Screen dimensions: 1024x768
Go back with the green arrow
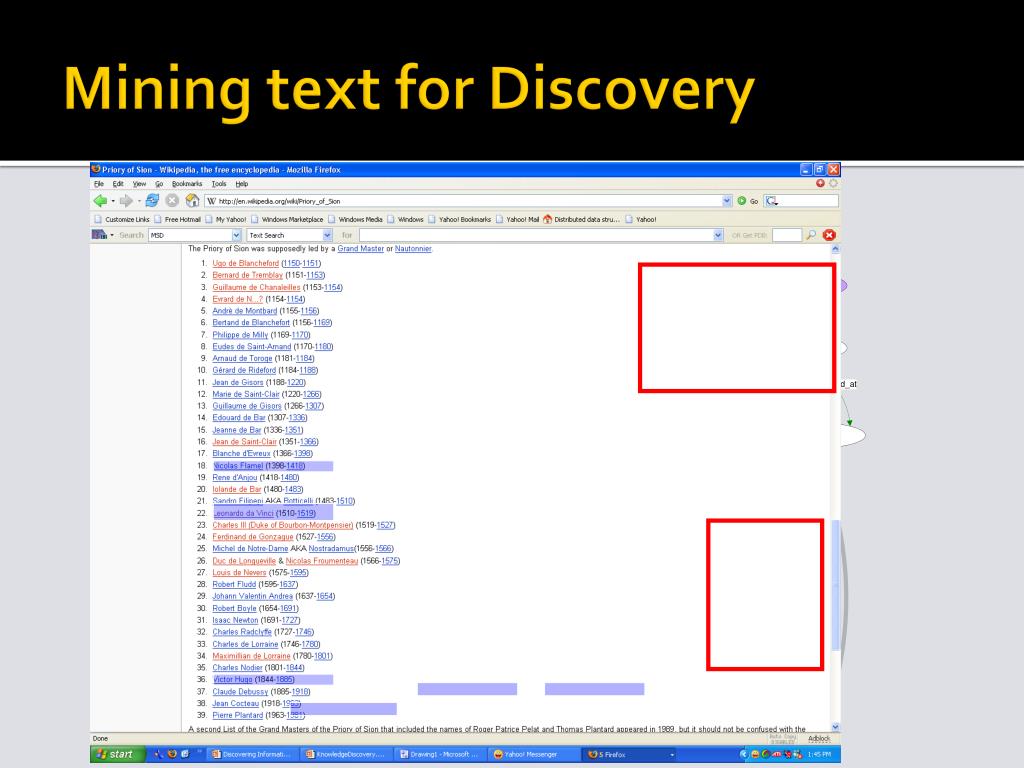(x=100, y=200)
